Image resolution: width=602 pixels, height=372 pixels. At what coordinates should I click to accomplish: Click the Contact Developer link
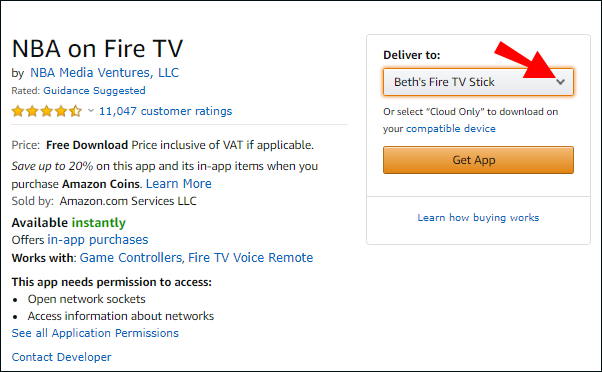tap(61, 357)
